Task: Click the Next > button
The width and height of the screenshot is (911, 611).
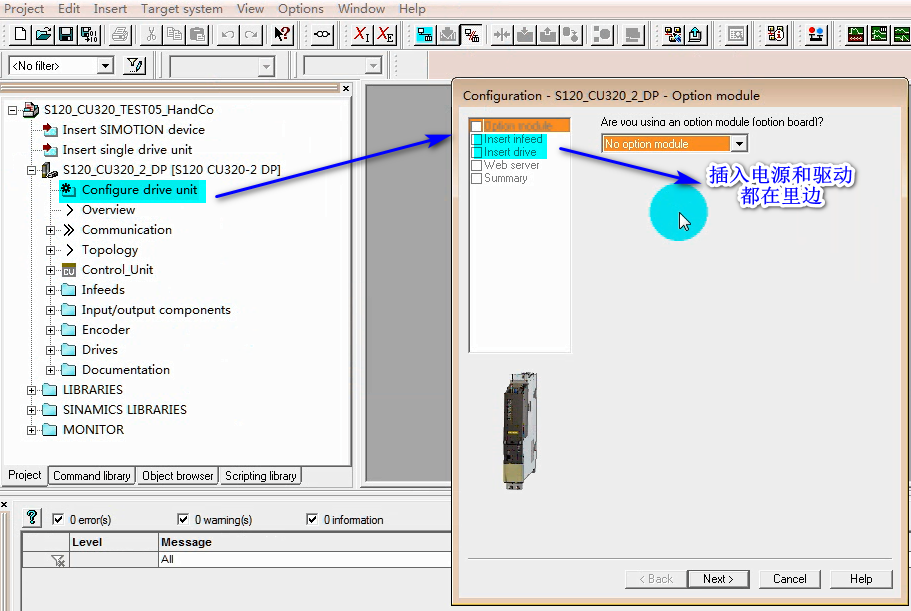Action: pyautogui.click(x=717, y=579)
